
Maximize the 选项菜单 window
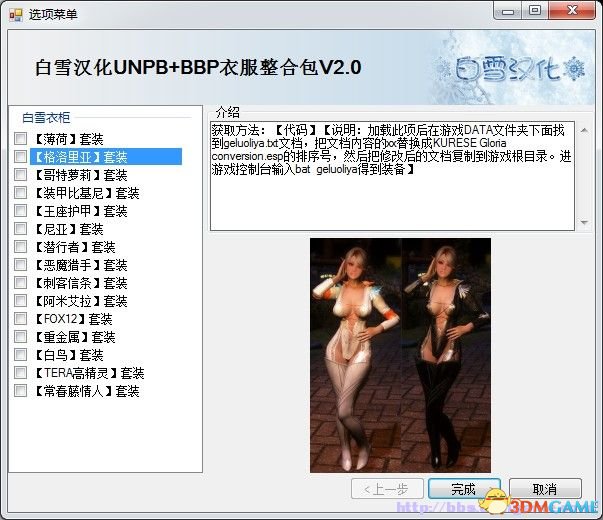click(x=535, y=11)
